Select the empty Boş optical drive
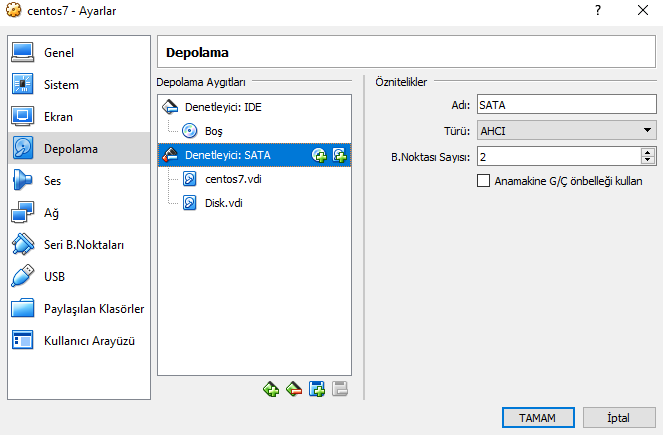 (x=214, y=131)
